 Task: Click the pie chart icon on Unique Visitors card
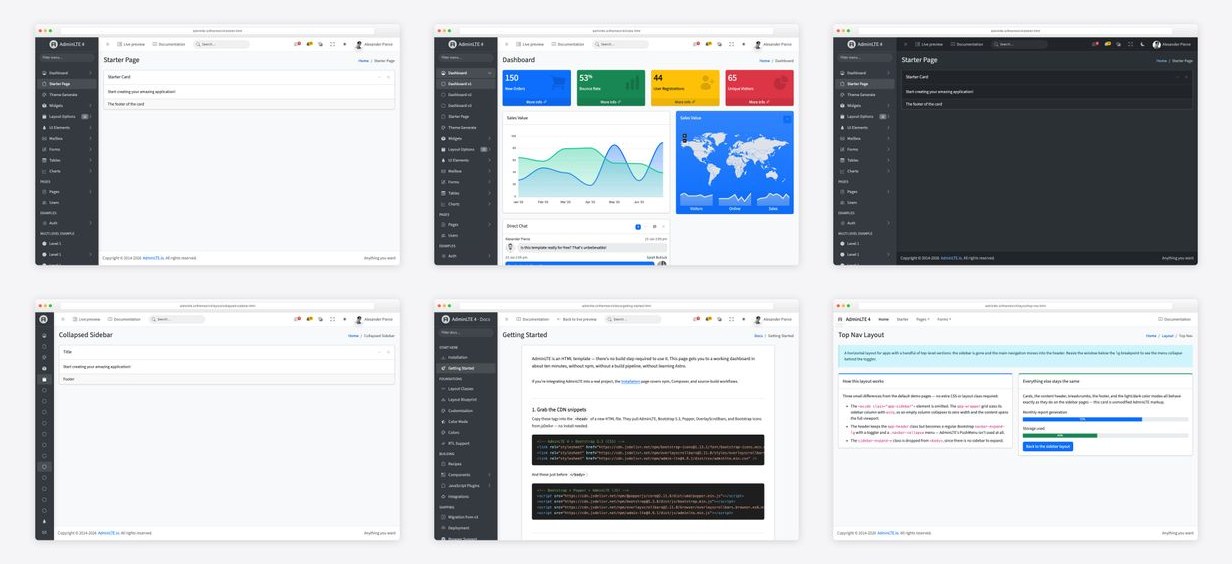point(781,83)
